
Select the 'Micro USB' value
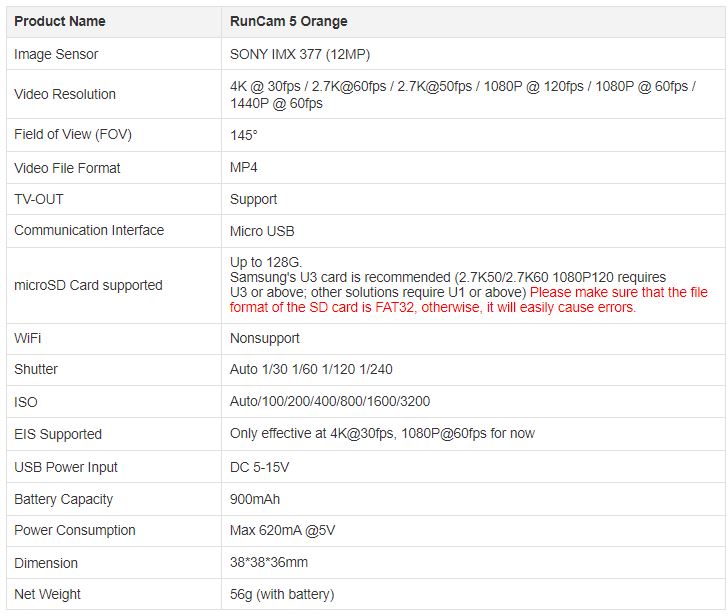click(x=262, y=231)
